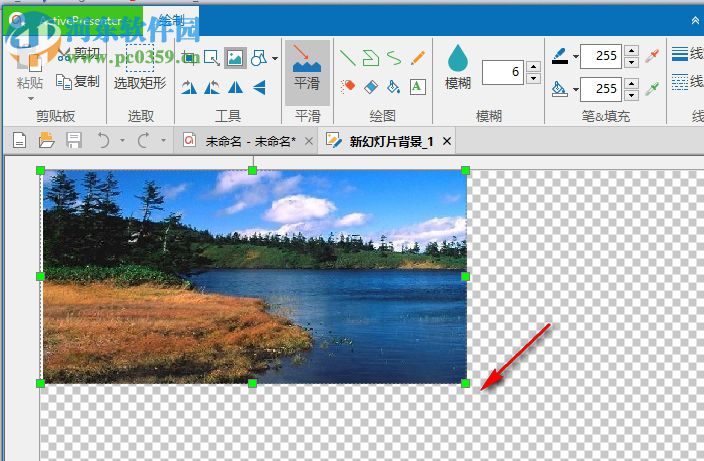This screenshot has height=461, width=704.
Task: Click the open folder icon
Action: [x=46, y=140]
